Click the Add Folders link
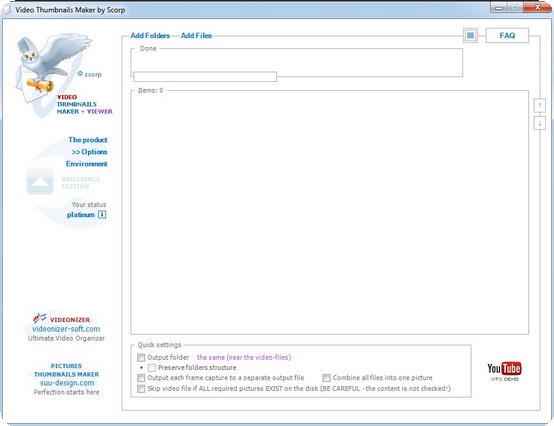 click(x=150, y=36)
